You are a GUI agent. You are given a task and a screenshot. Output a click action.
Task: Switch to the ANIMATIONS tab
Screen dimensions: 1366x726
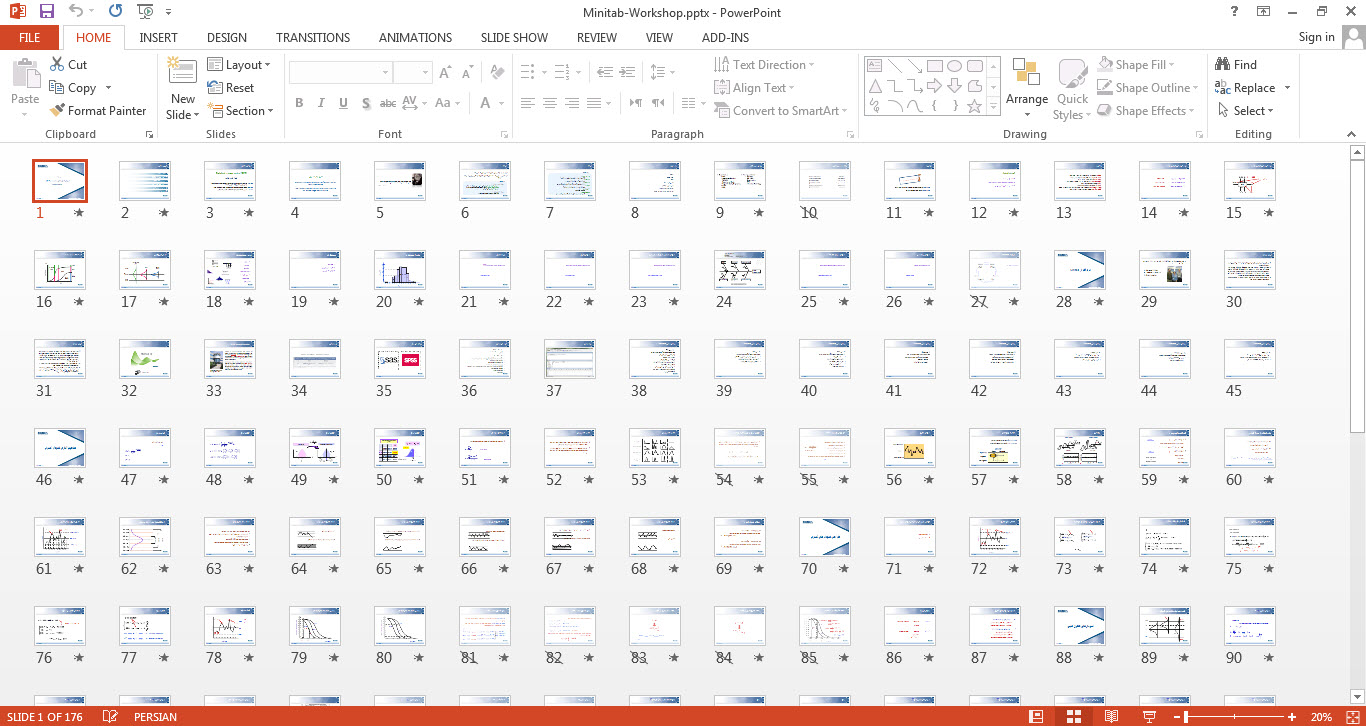tap(415, 38)
